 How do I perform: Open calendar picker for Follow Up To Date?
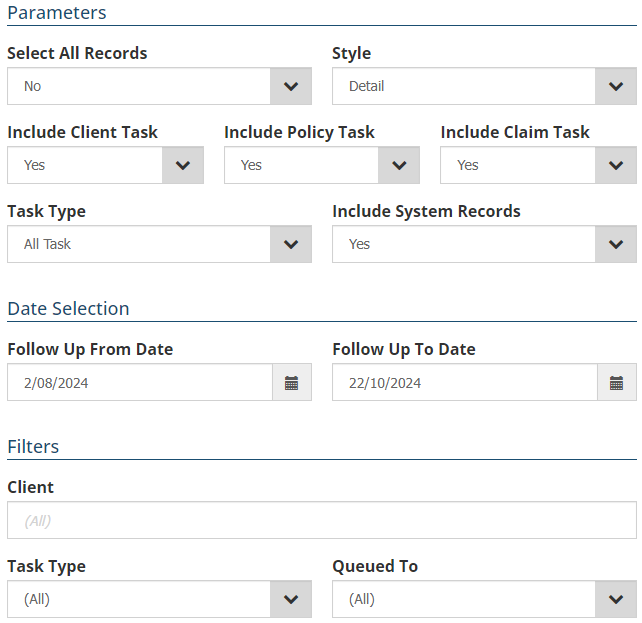[x=616, y=383]
